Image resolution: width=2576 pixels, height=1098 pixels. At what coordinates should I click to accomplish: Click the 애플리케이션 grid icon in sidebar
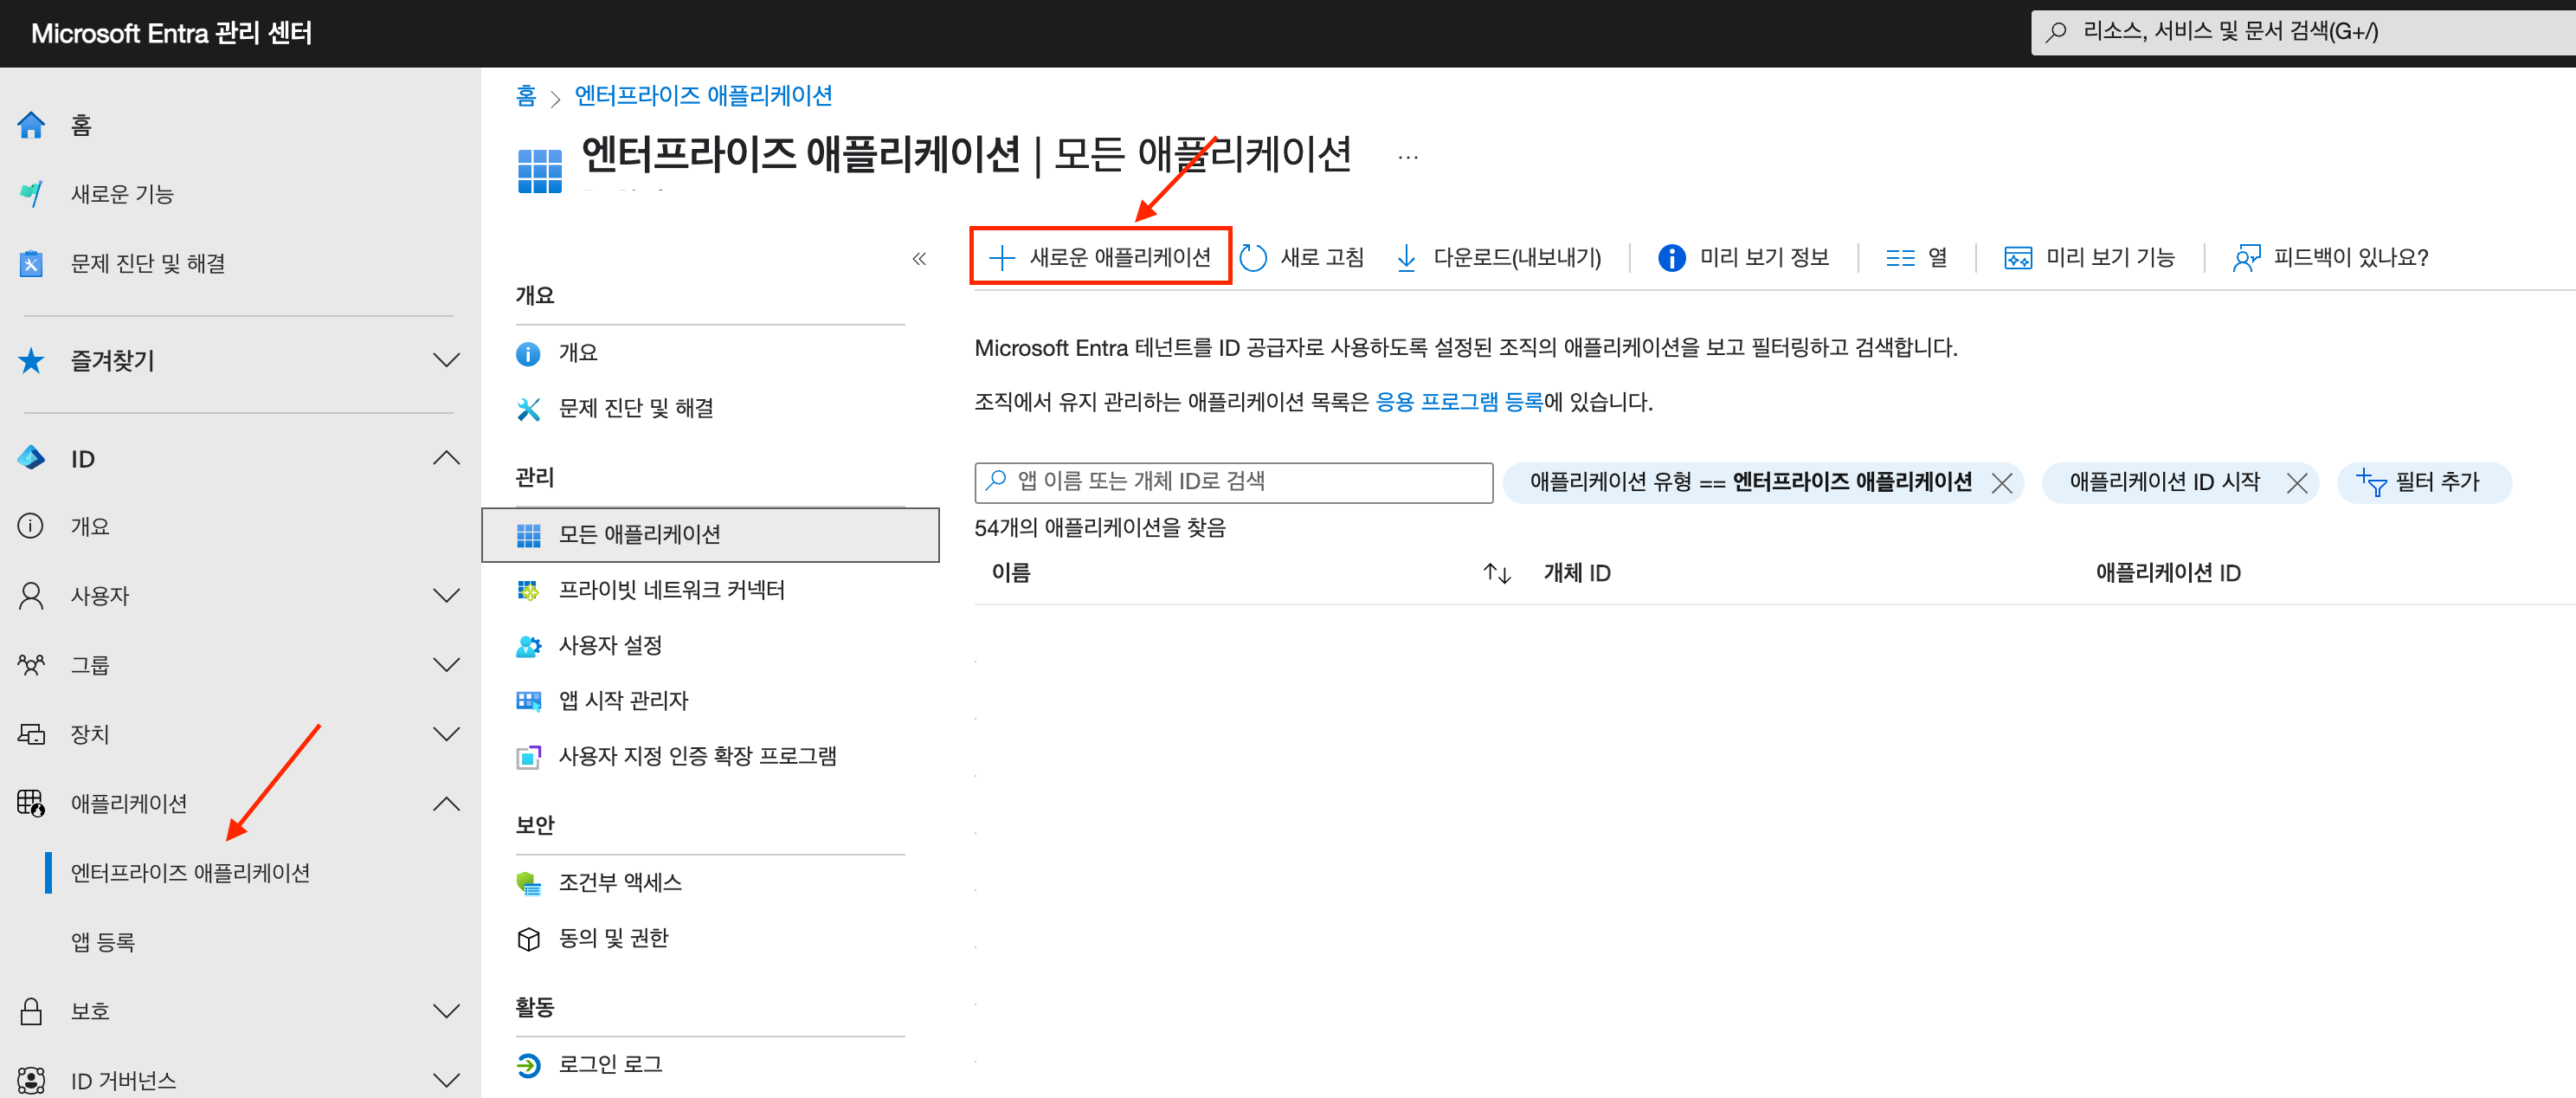coord(31,803)
